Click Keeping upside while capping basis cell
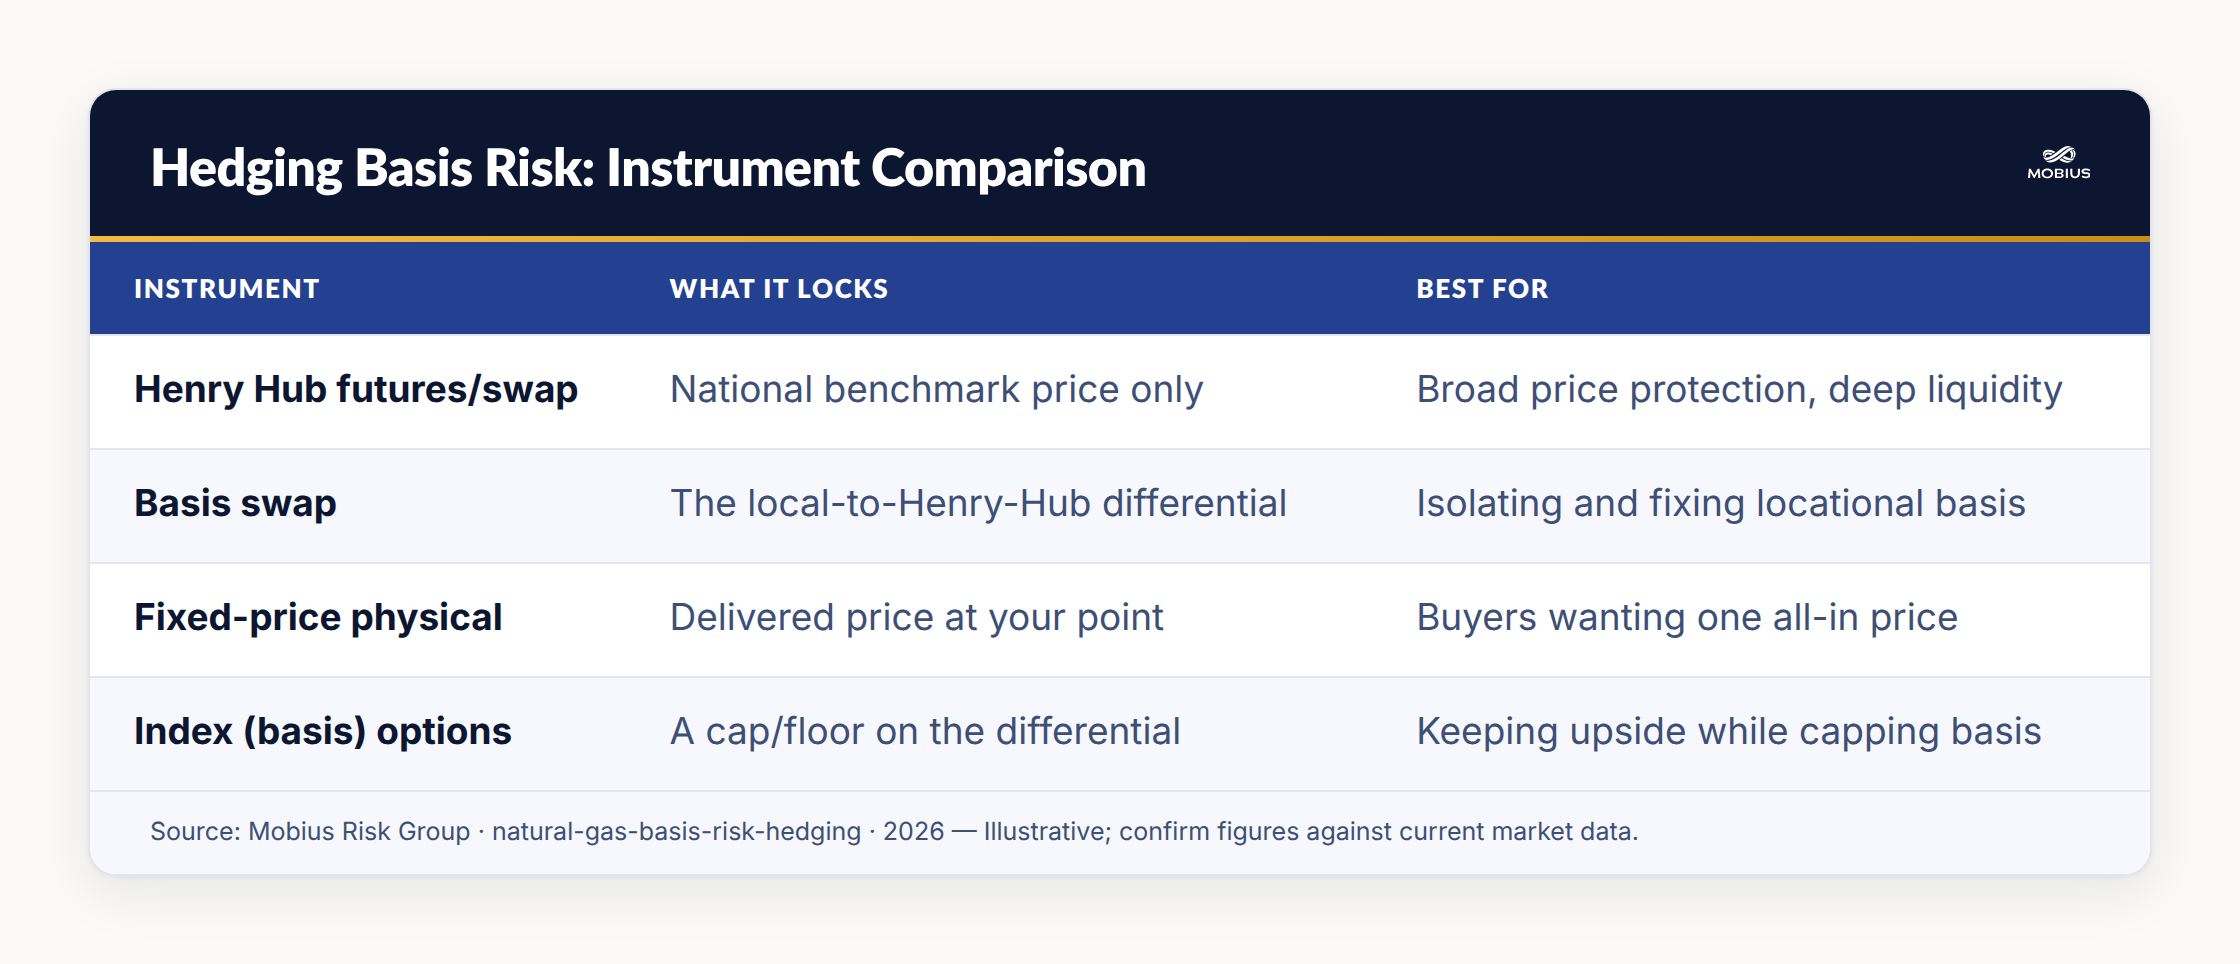The width and height of the screenshot is (2240, 964). 1729,732
